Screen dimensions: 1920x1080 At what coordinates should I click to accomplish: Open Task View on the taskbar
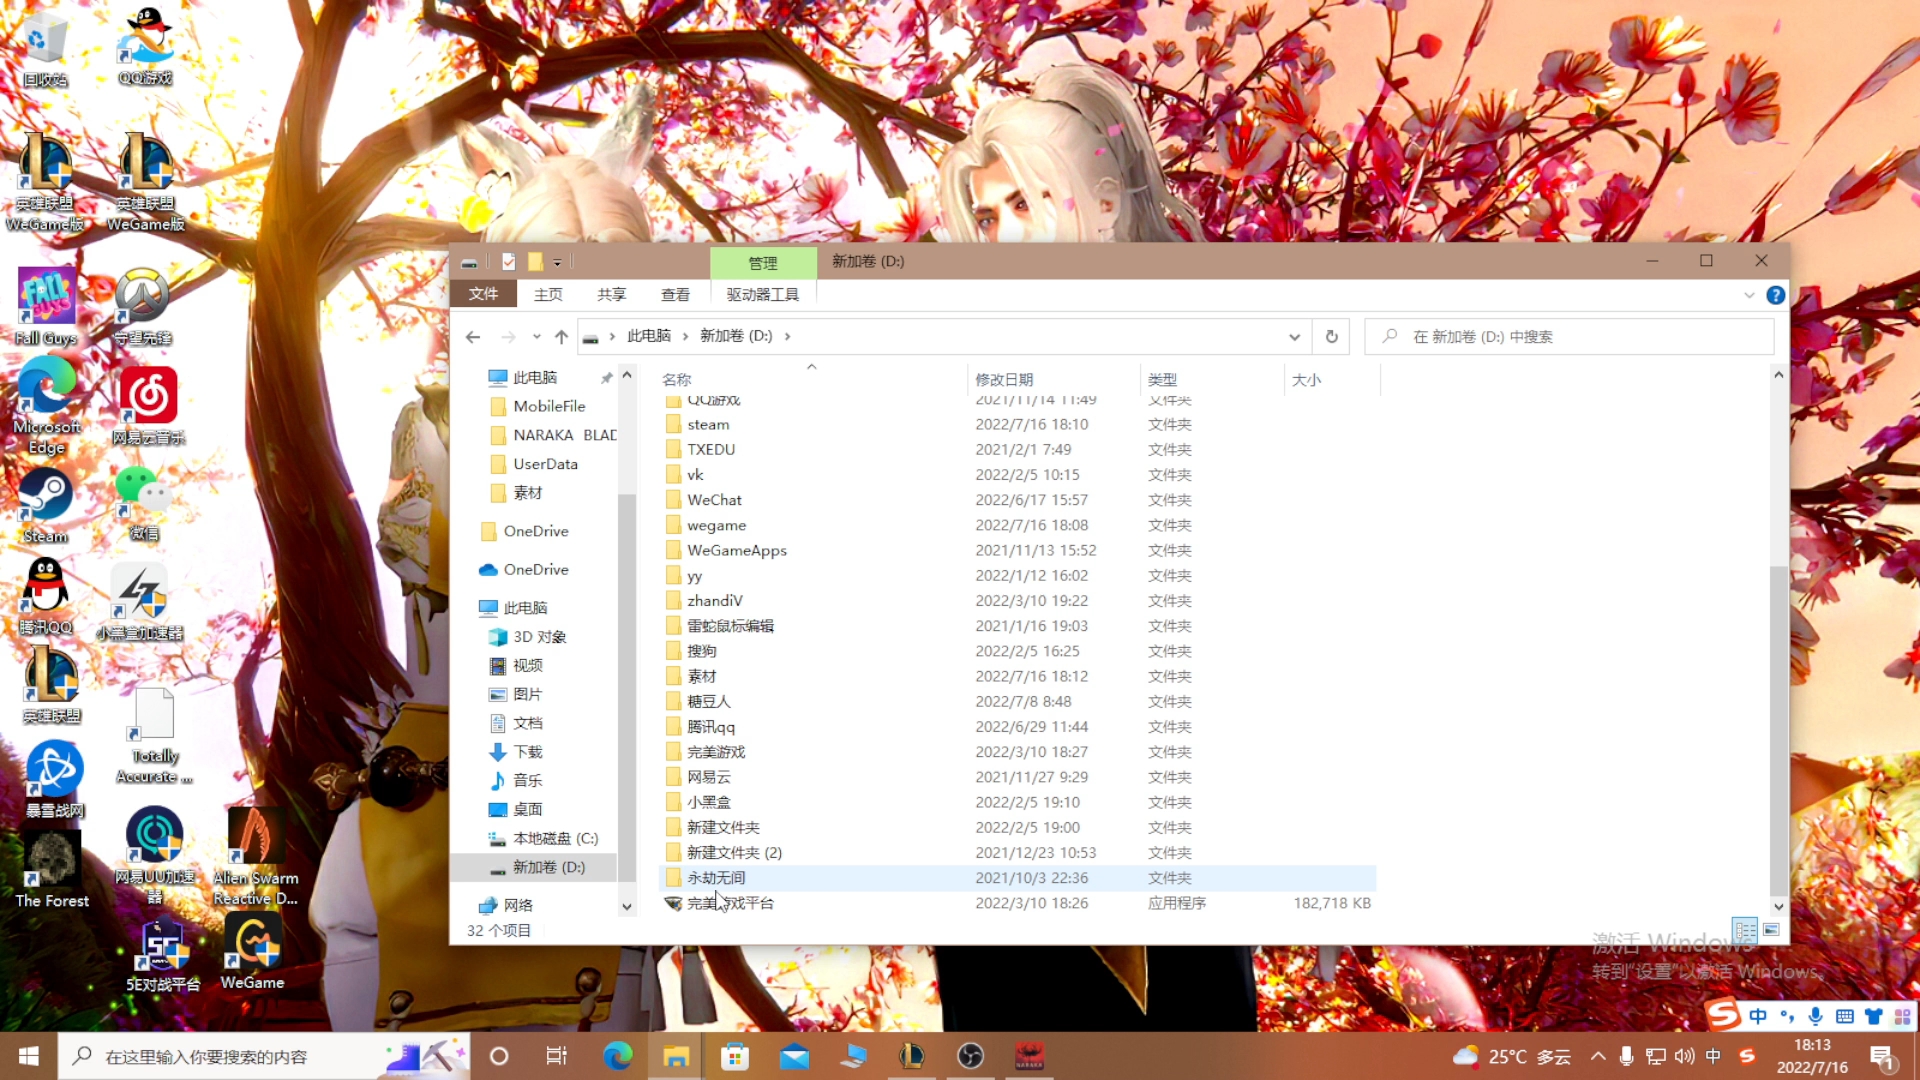point(557,1056)
